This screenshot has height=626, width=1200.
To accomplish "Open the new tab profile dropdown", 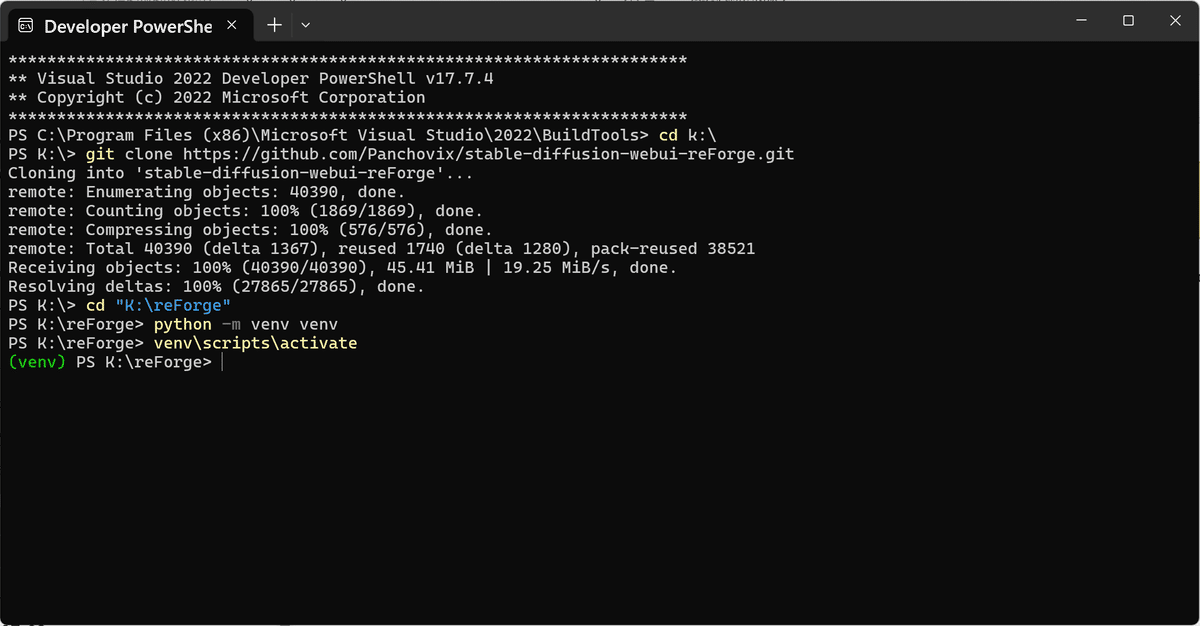I will click(306, 25).
